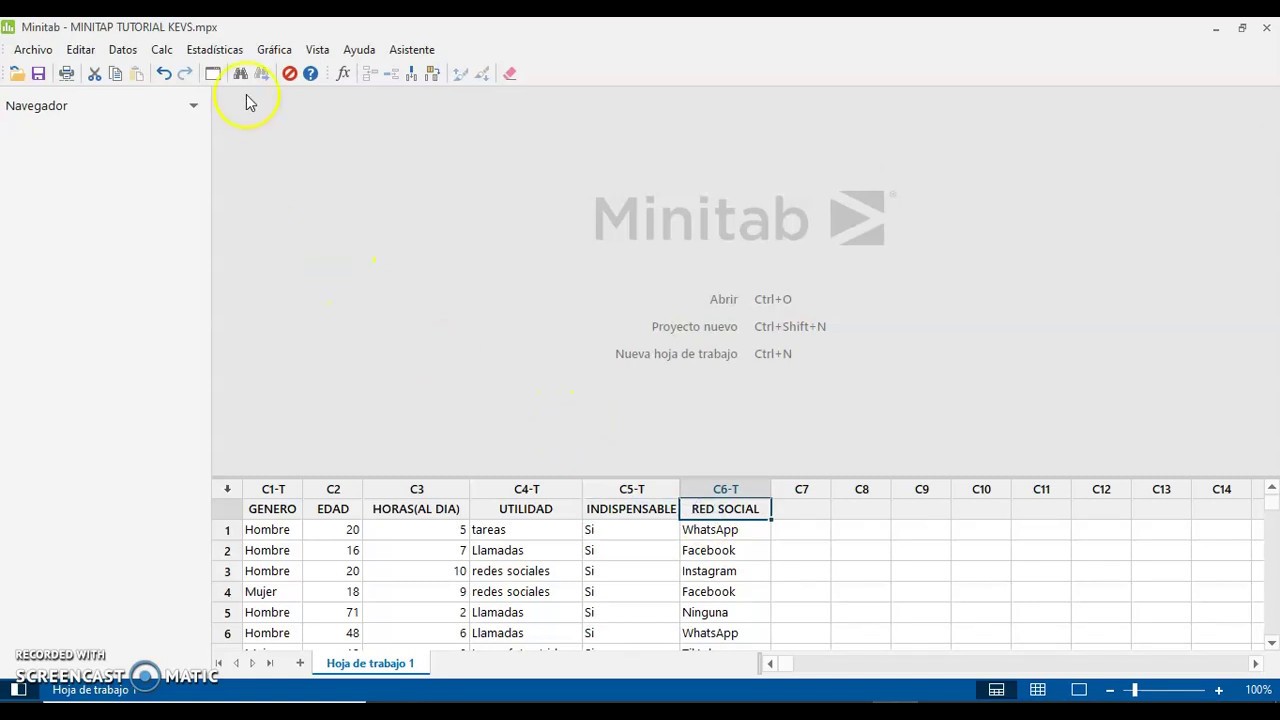This screenshot has height=720, width=1280.
Task: Click the insert column toolbar icon
Action: coord(411,74)
